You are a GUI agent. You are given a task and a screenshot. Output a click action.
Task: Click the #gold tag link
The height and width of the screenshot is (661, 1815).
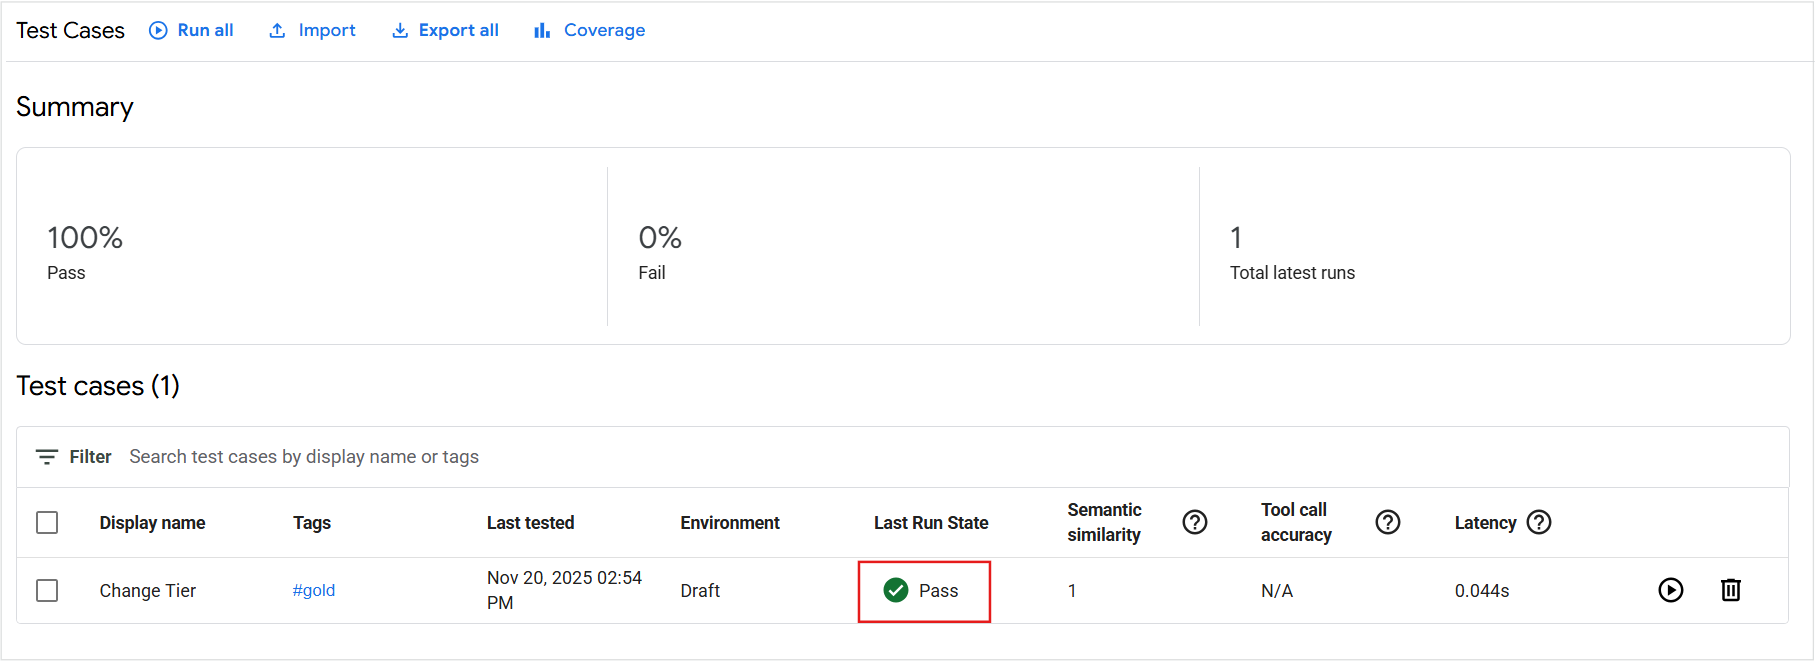(313, 590)
